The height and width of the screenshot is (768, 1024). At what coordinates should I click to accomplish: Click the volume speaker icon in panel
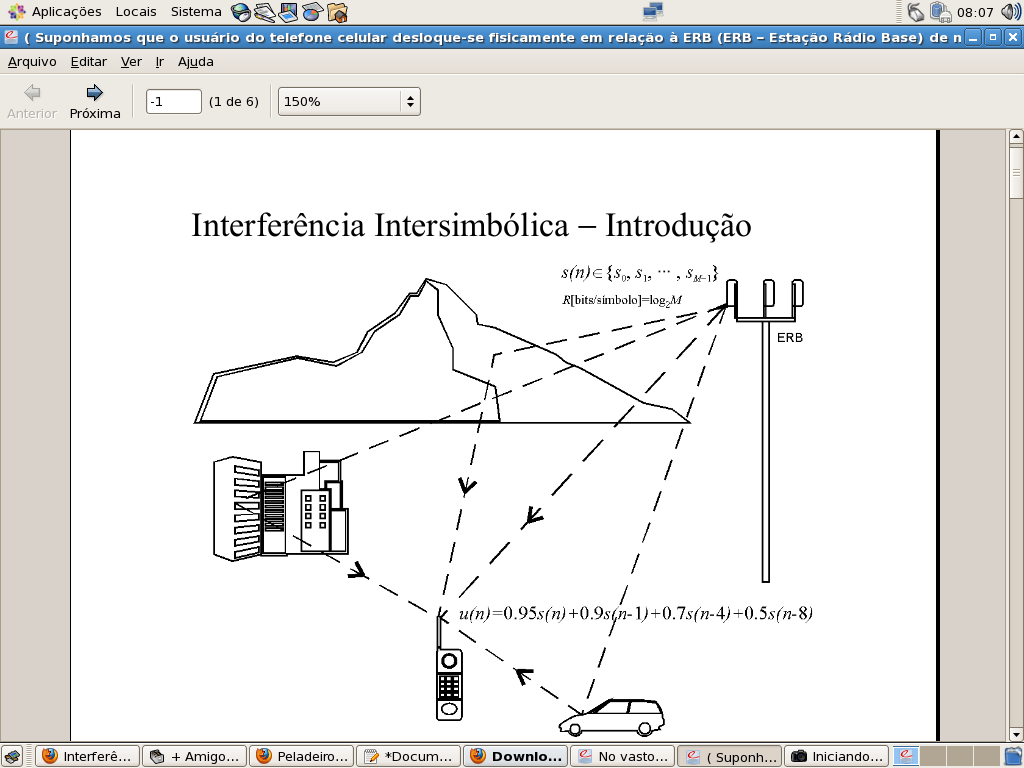[x=1010, y=12]
